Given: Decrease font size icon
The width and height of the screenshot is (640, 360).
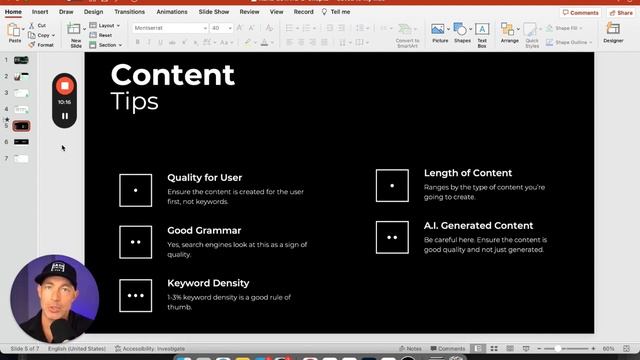Looking at the screenshot, I should (x=251, y=28).
